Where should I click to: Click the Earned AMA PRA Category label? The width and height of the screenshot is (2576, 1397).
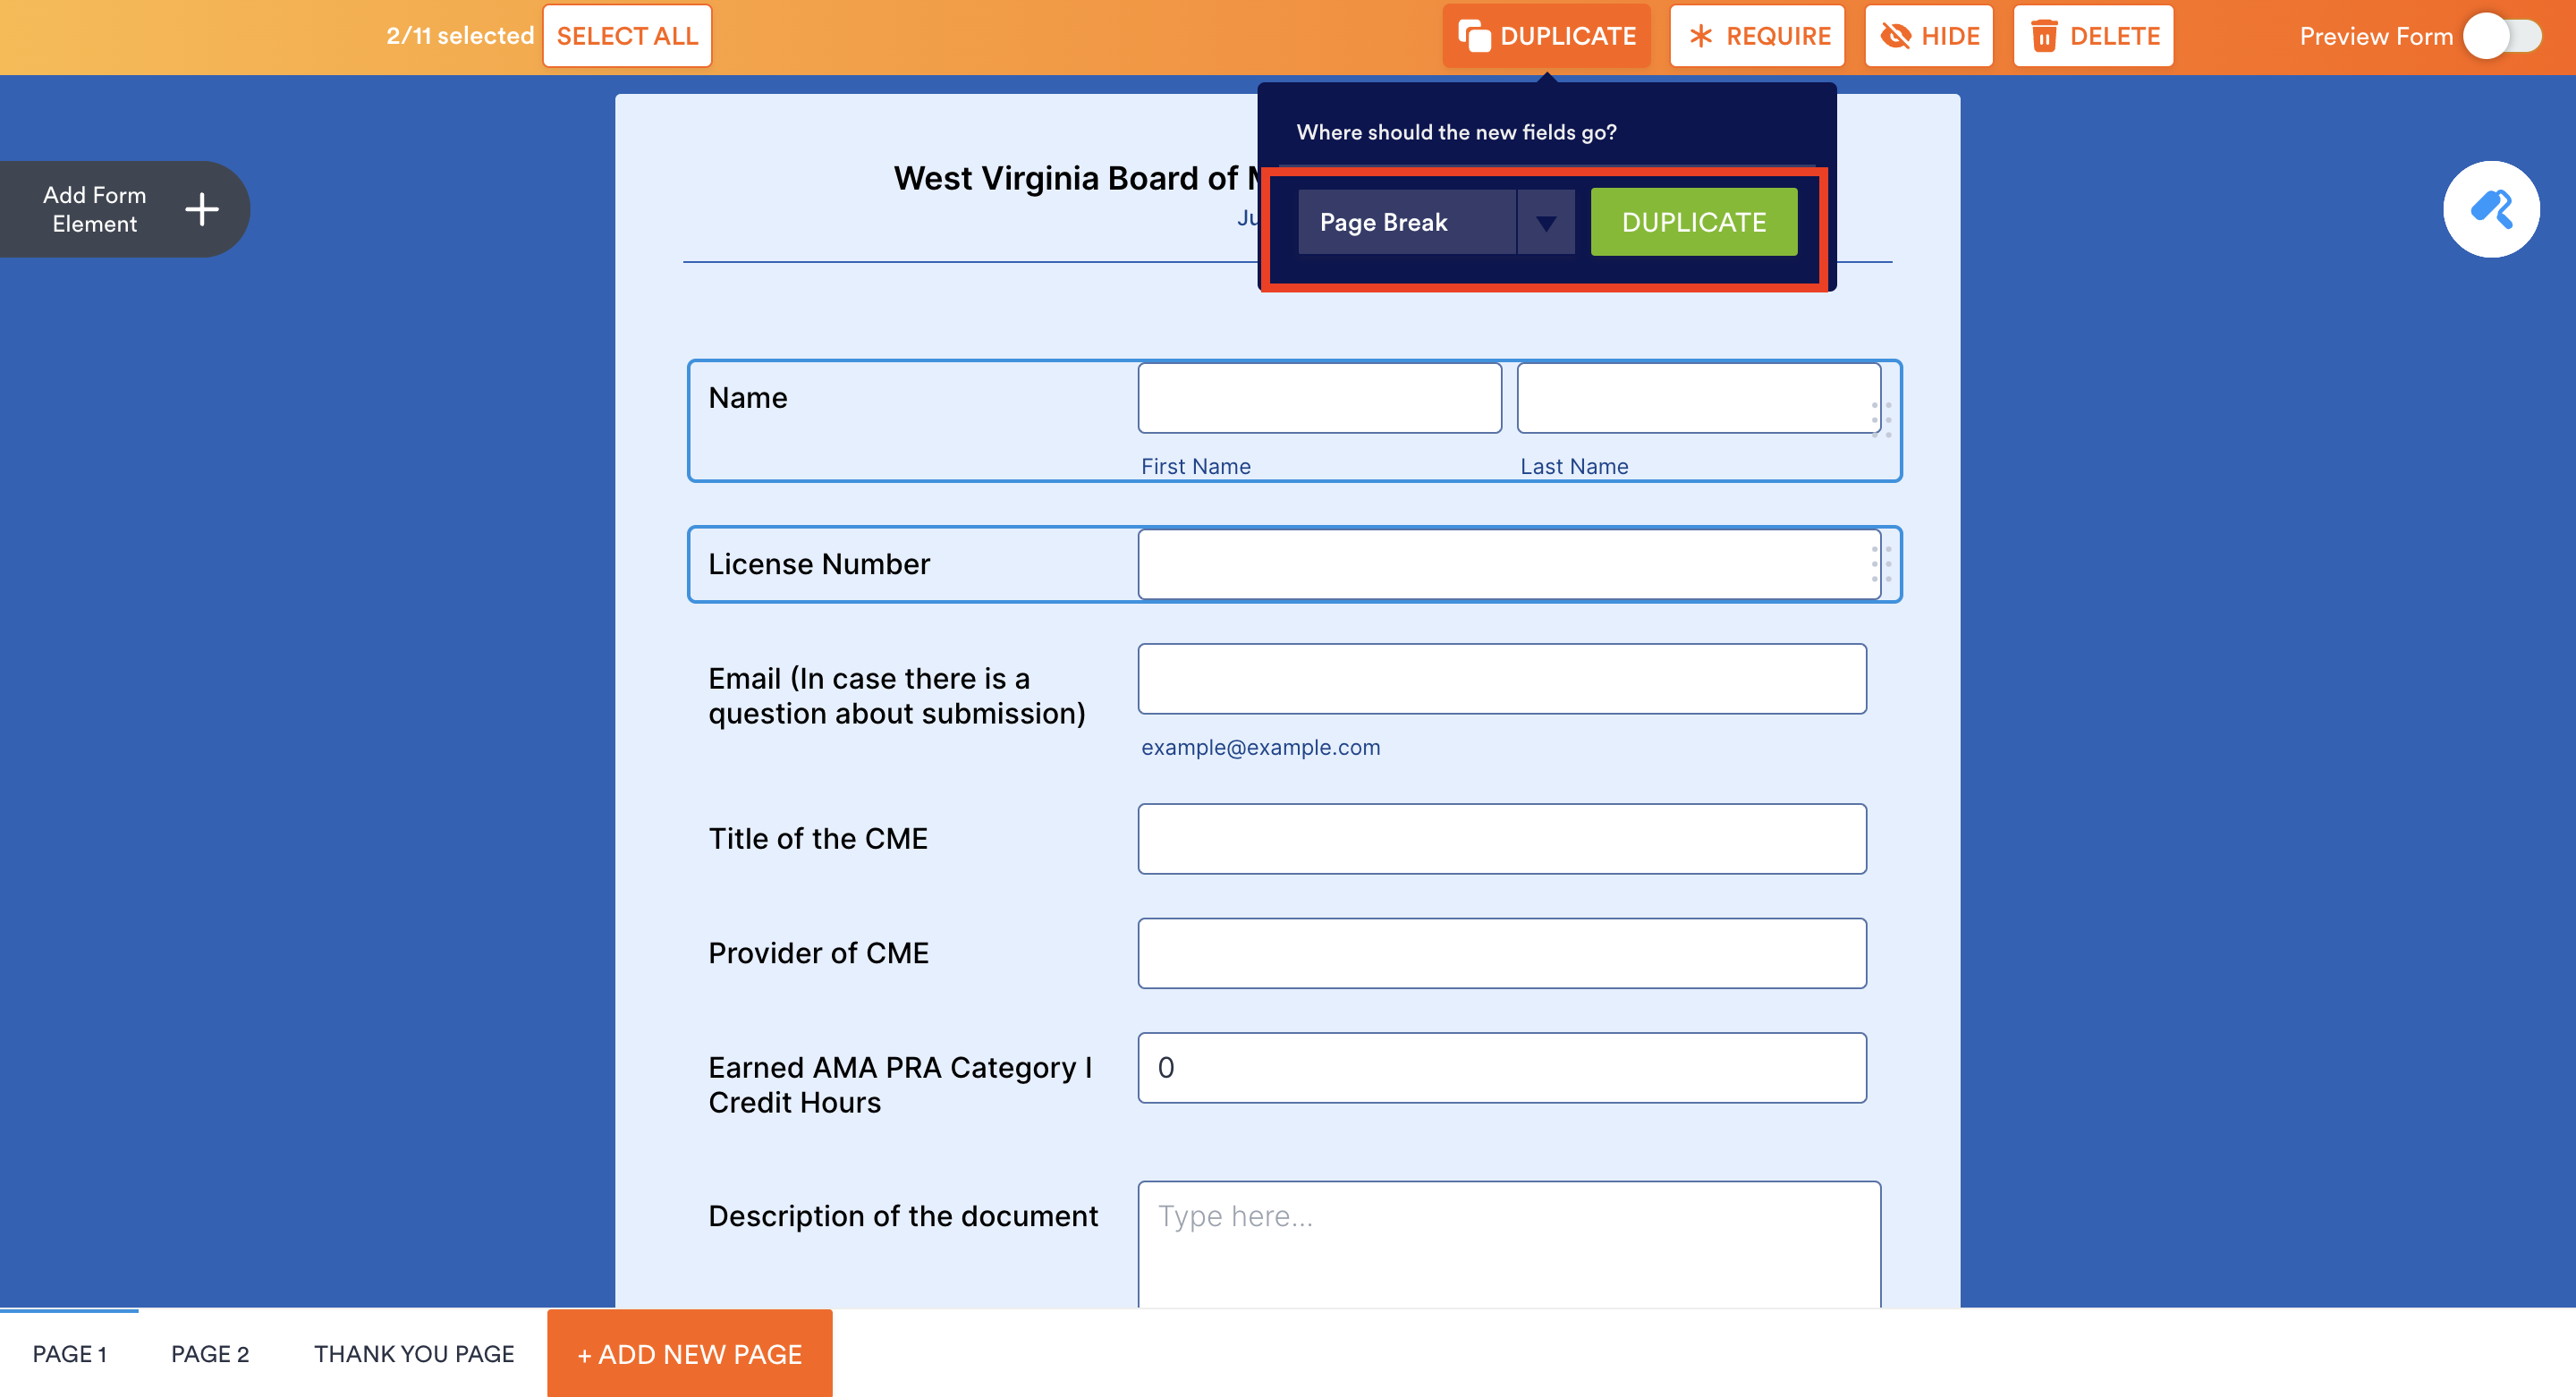[x=900, y=1085]
